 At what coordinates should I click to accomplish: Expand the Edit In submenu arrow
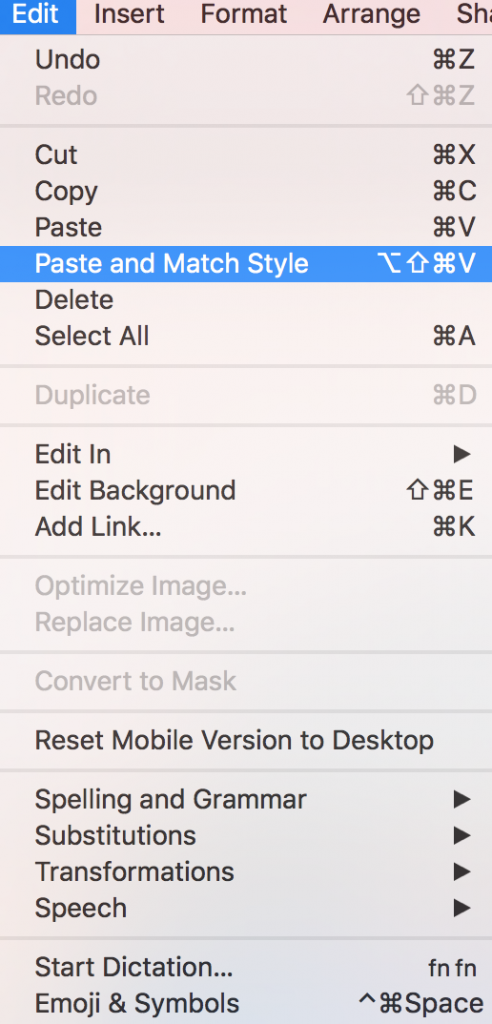click(462, 455)
